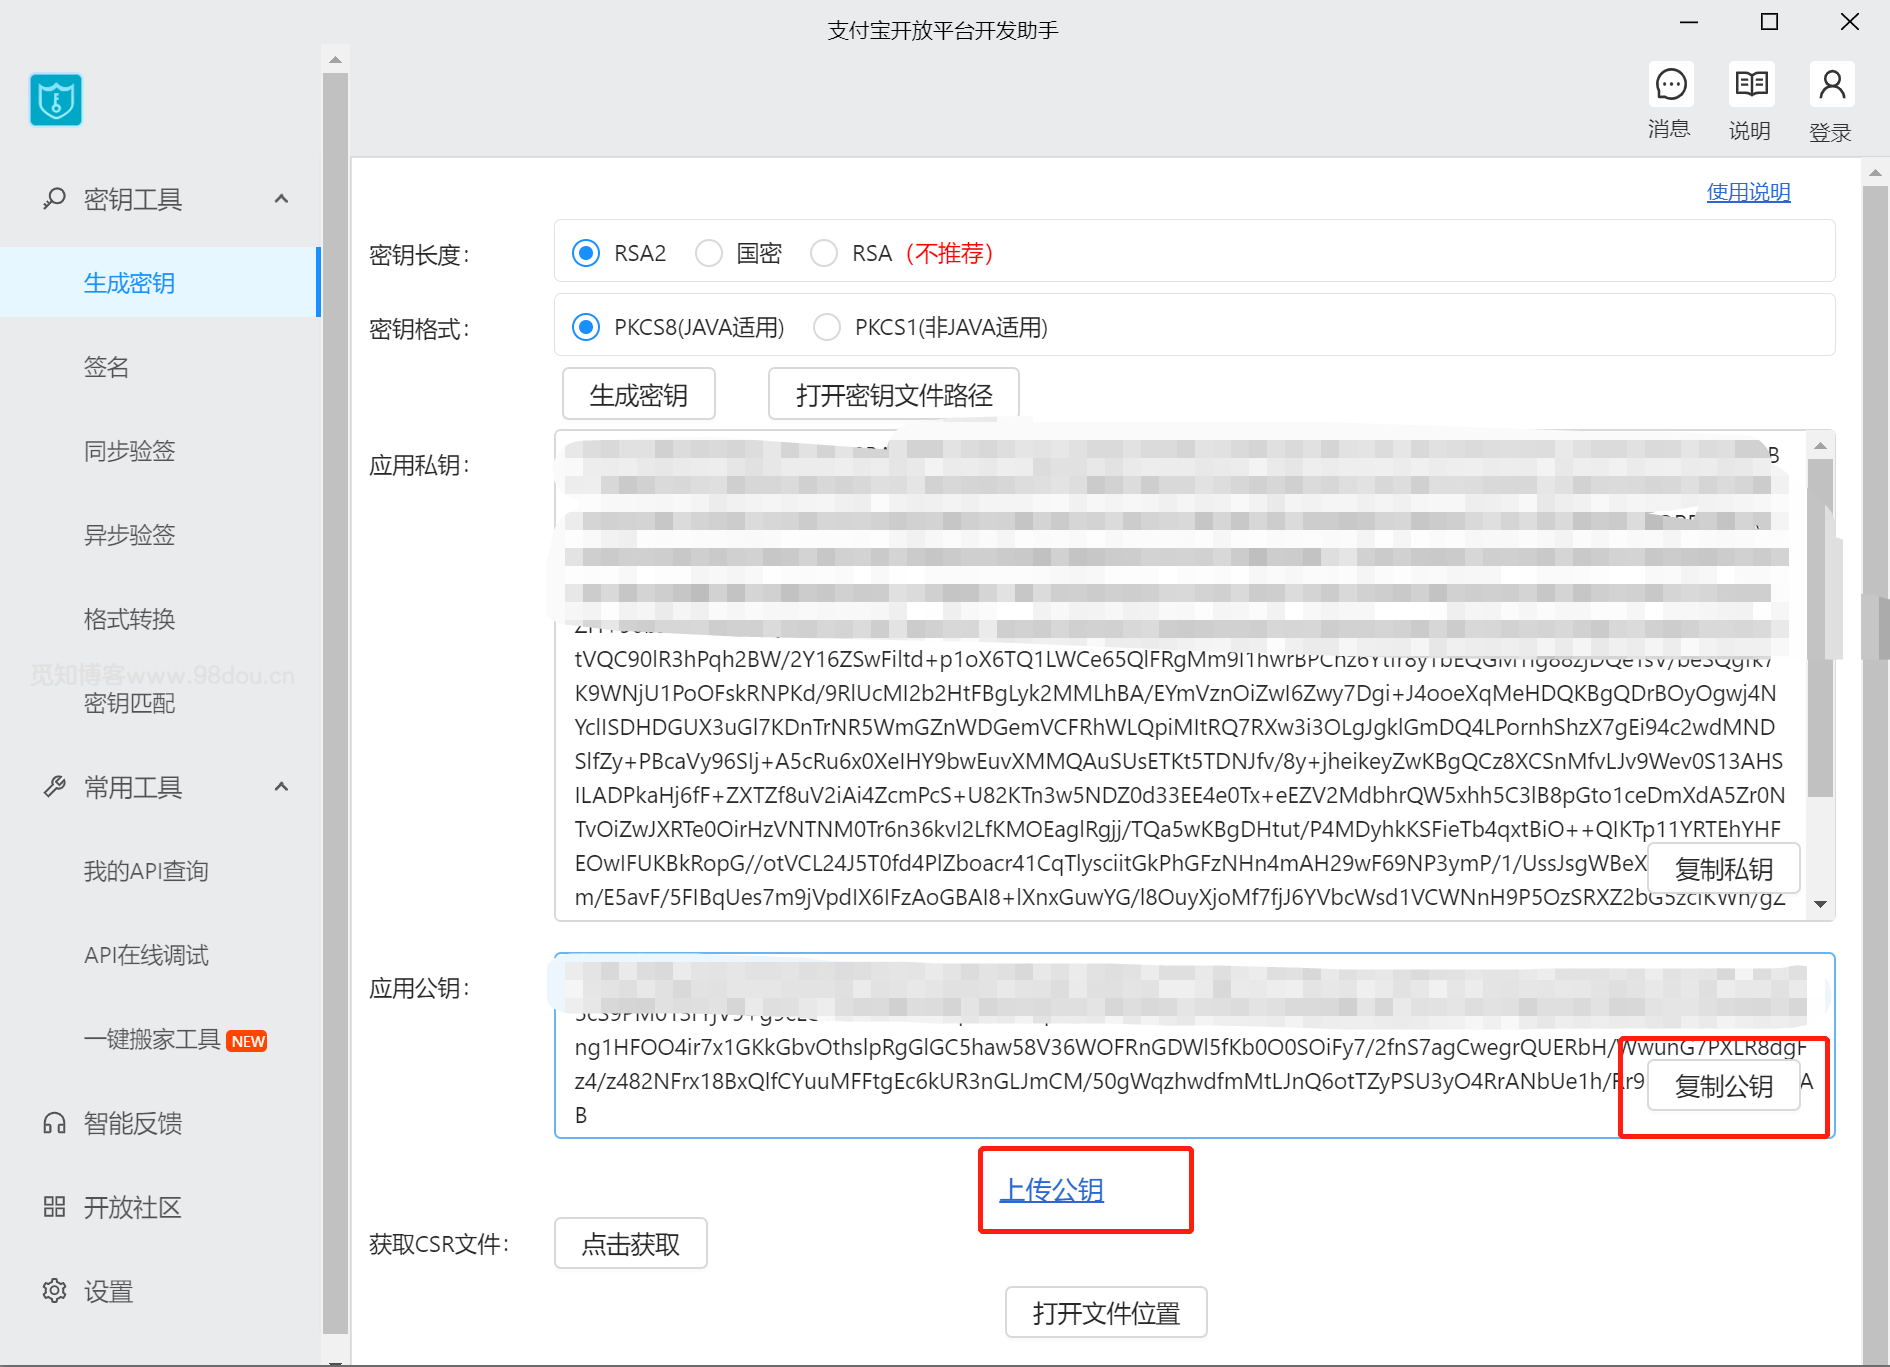Click the private key scrollbar up arrow
The image size is (1890, 1367).
tap(1821, 445)
